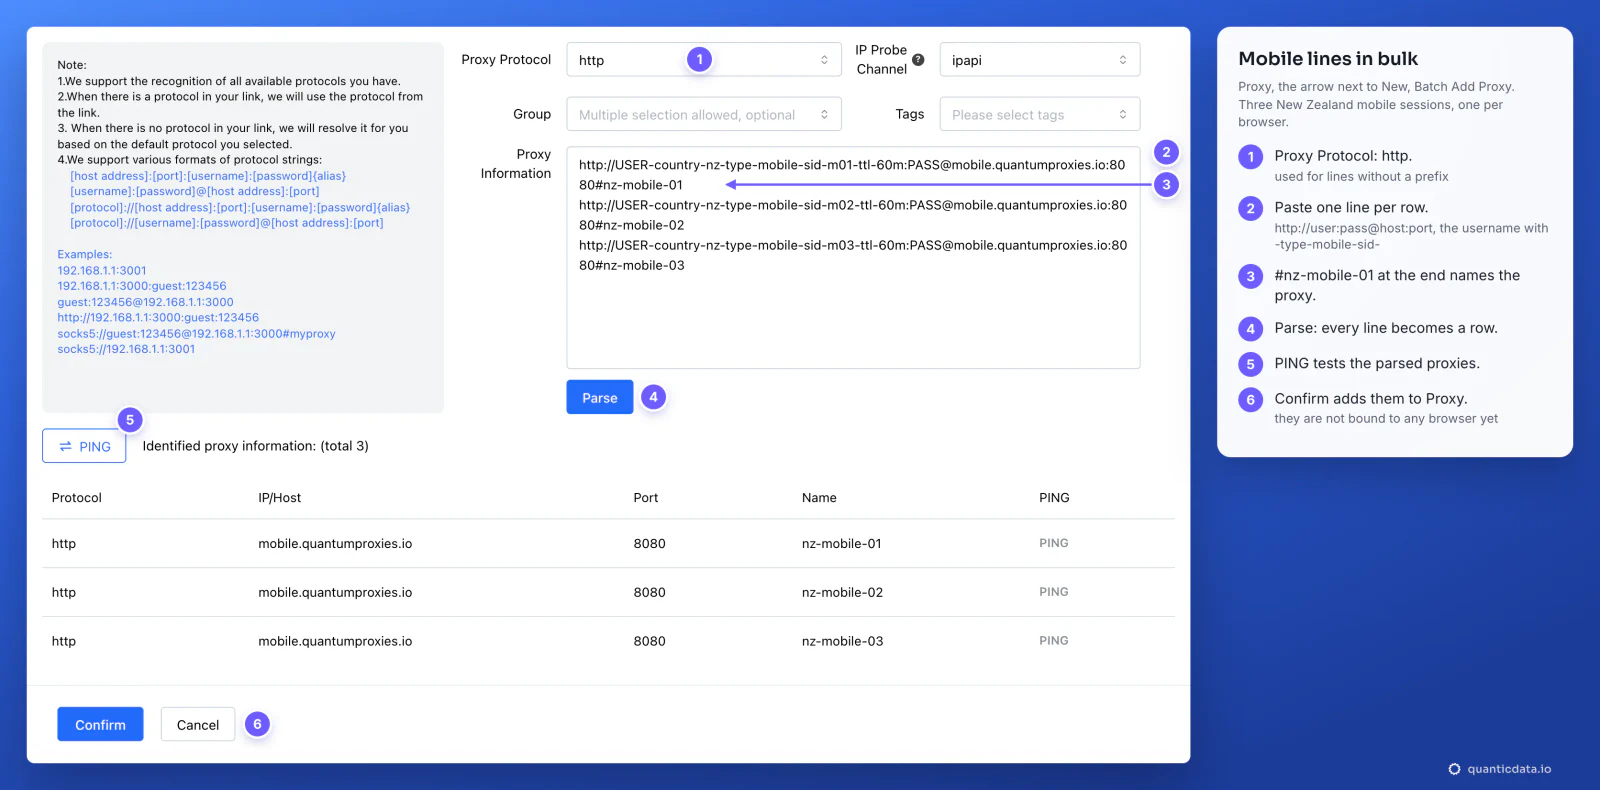Open the Tags selection dropdown
This screenshot has width=1600, height=790.
tap(1040, 114)
